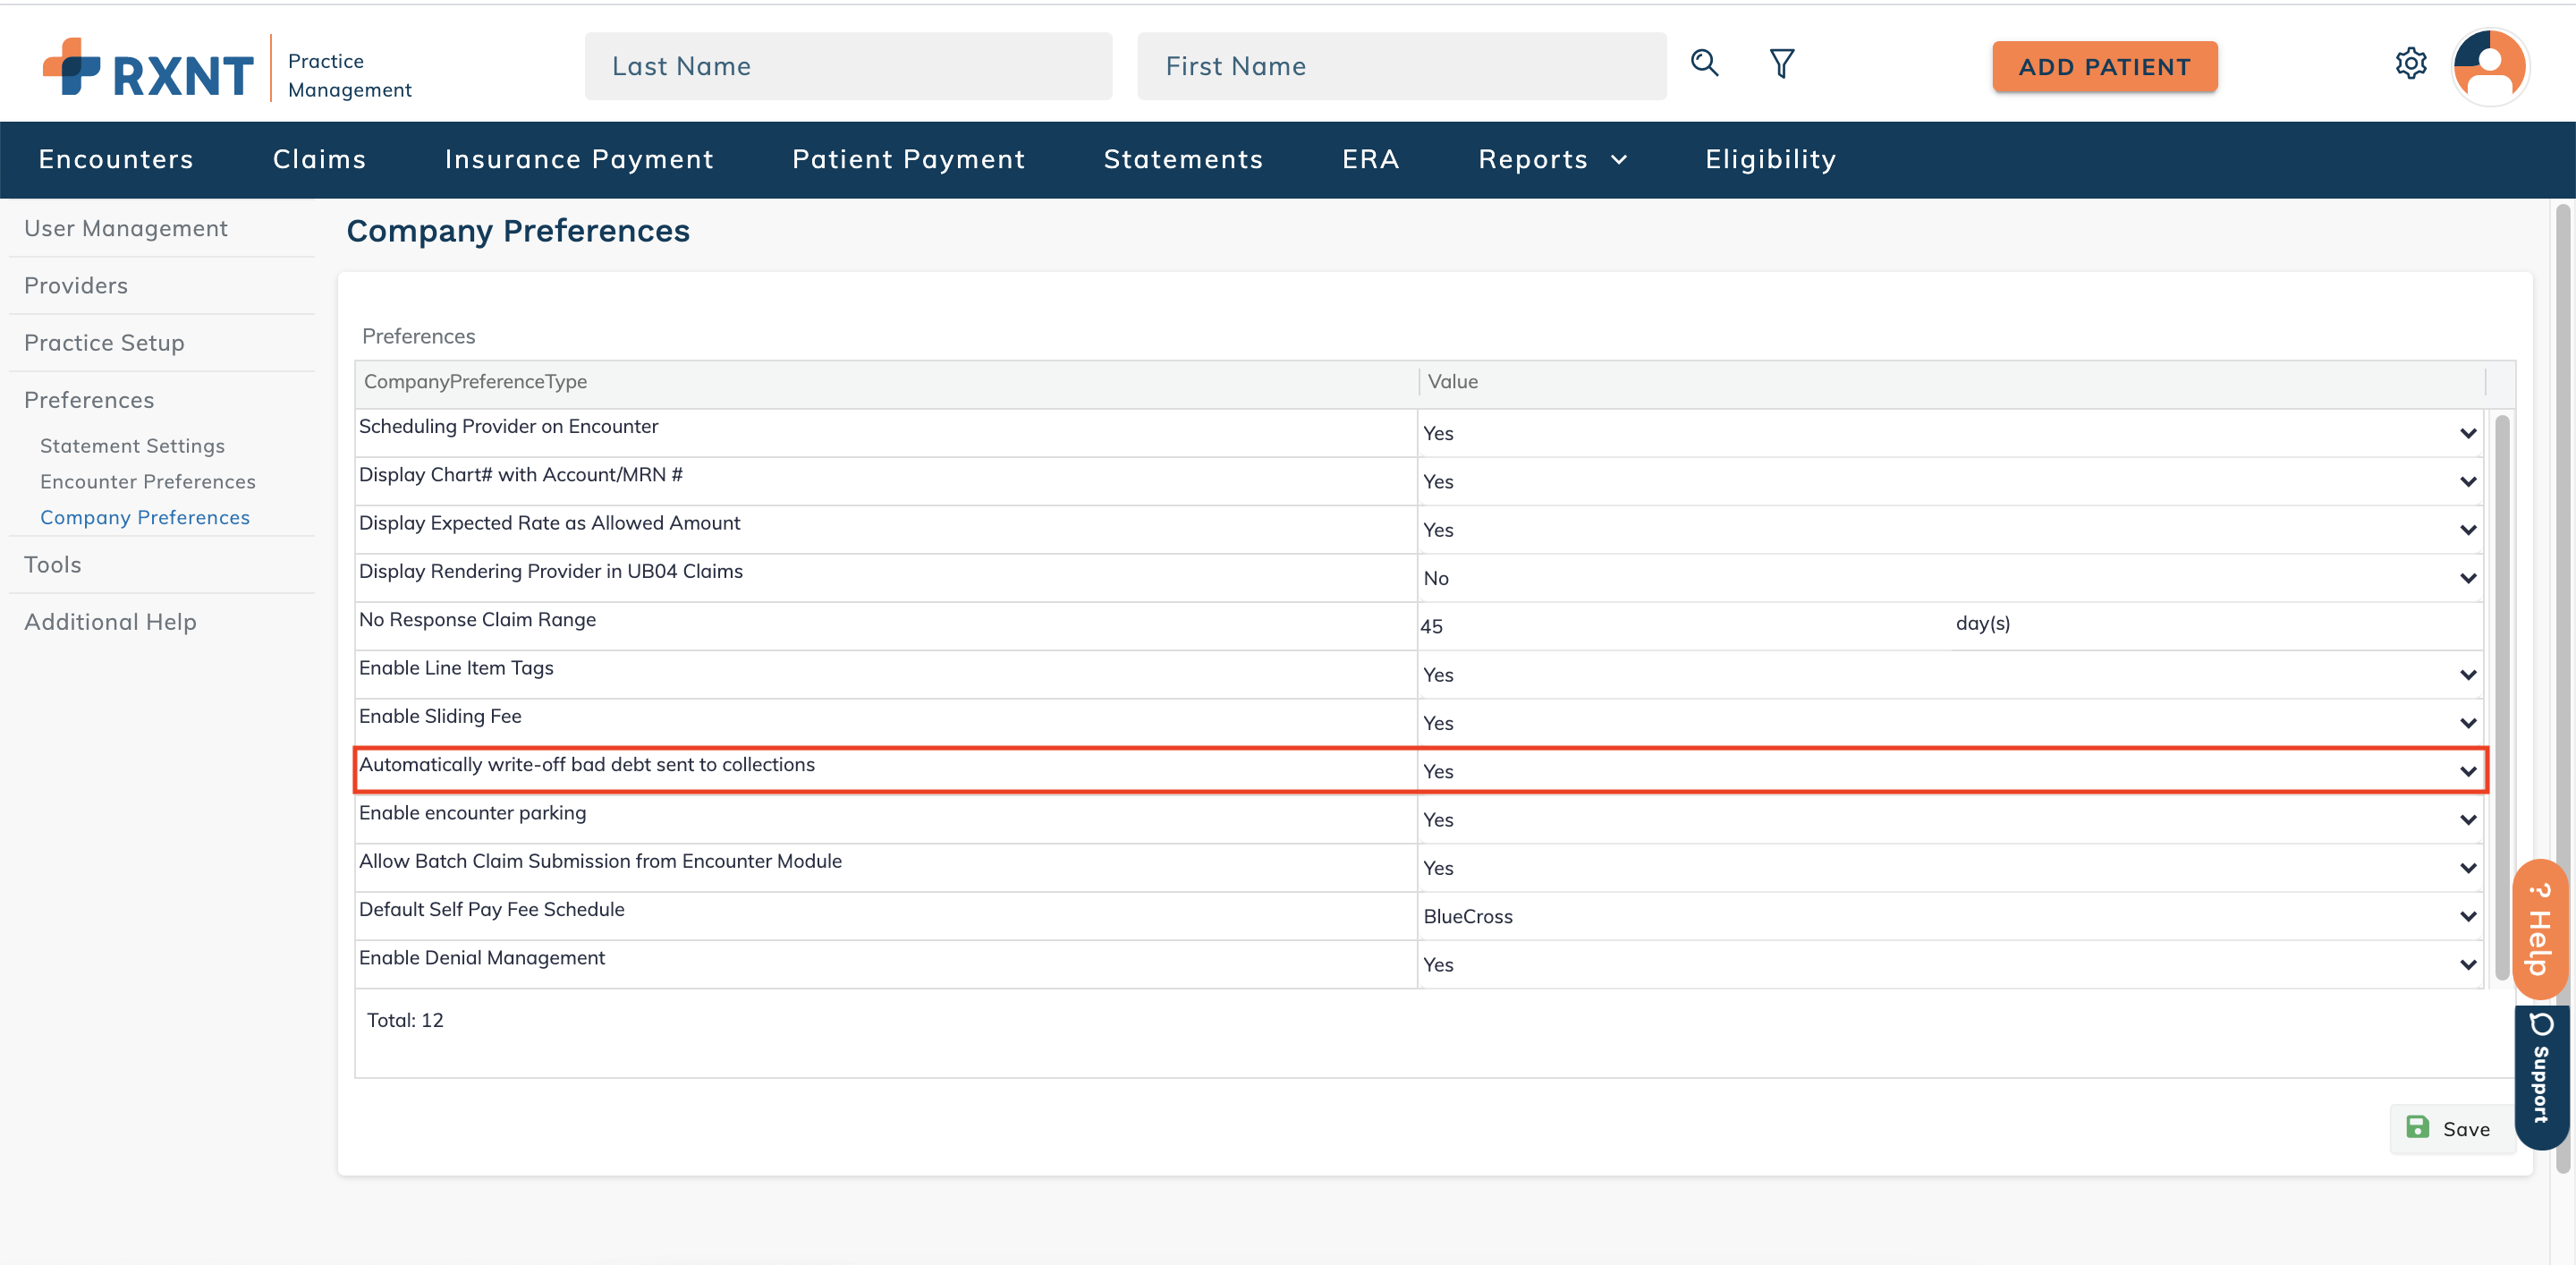This screenshot has height=1265, width=2576.
Task: Open Encounter Preferences
Action: [148, 482]
